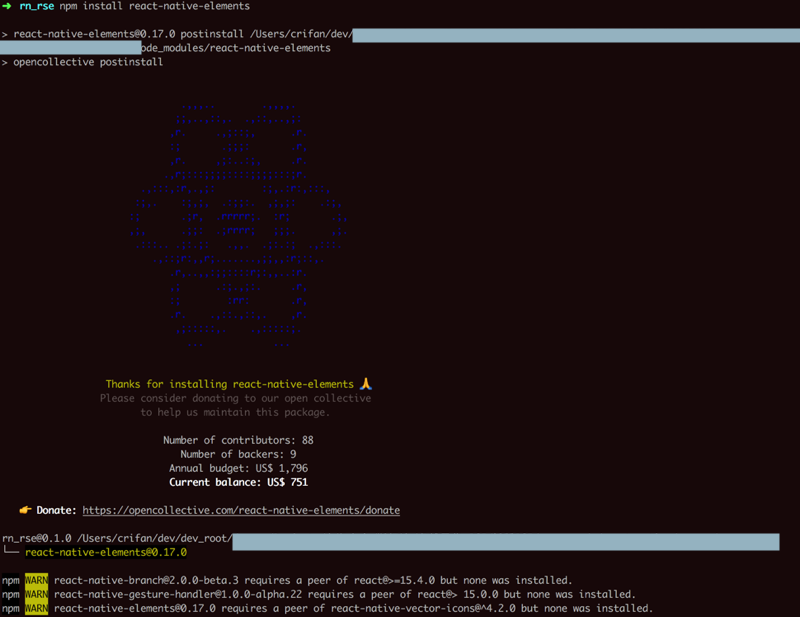Screen dimensions: 800x617
Task: Click WARN badge on react-native-gesture-handler line
Action: point(36,594)
